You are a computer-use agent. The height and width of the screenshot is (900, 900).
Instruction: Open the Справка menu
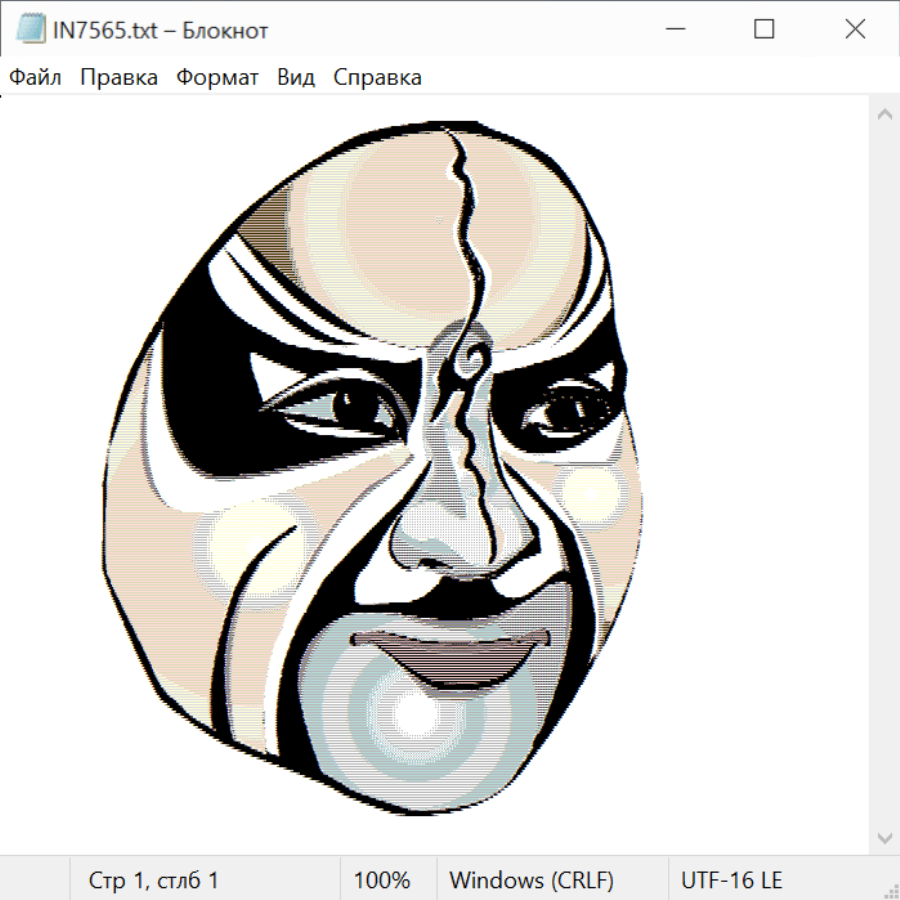pyautogui.click(x=377, y=78)
